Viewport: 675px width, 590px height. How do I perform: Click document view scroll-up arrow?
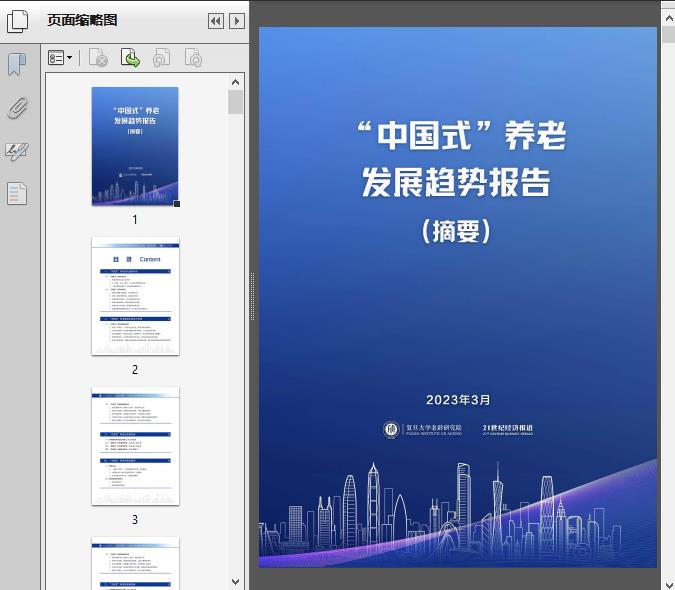(x=669, y=19)
